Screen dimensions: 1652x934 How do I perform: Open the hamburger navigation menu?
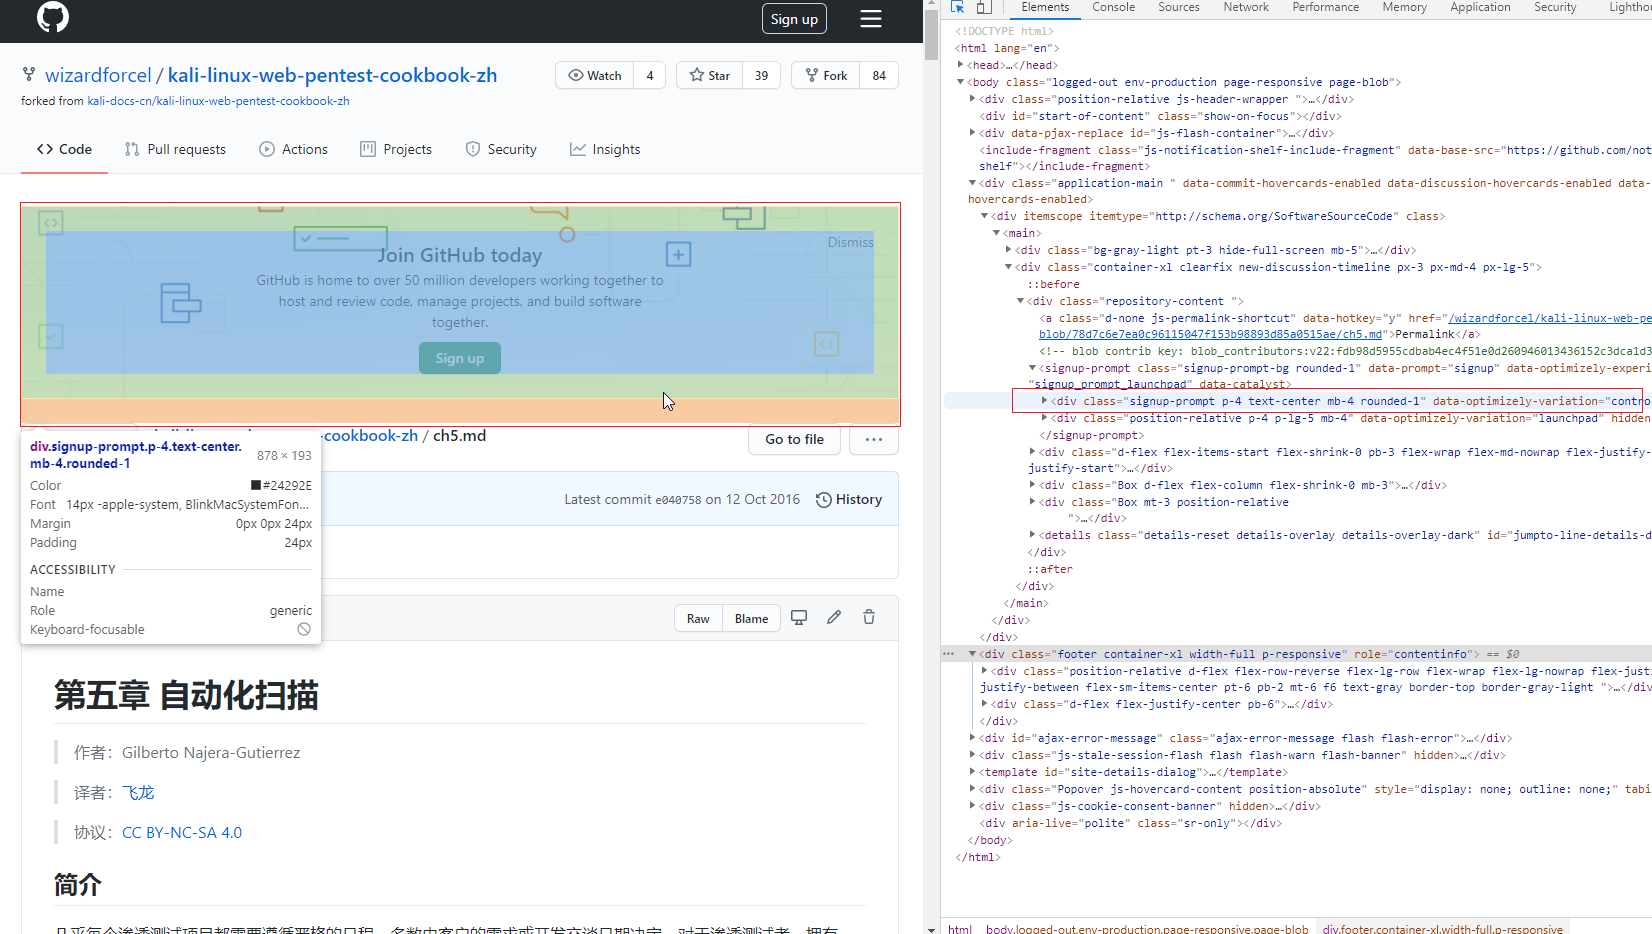point(871,19)
